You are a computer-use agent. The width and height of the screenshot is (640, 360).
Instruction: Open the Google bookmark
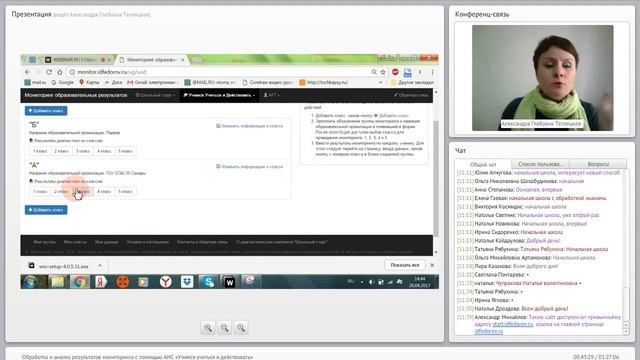62,82
